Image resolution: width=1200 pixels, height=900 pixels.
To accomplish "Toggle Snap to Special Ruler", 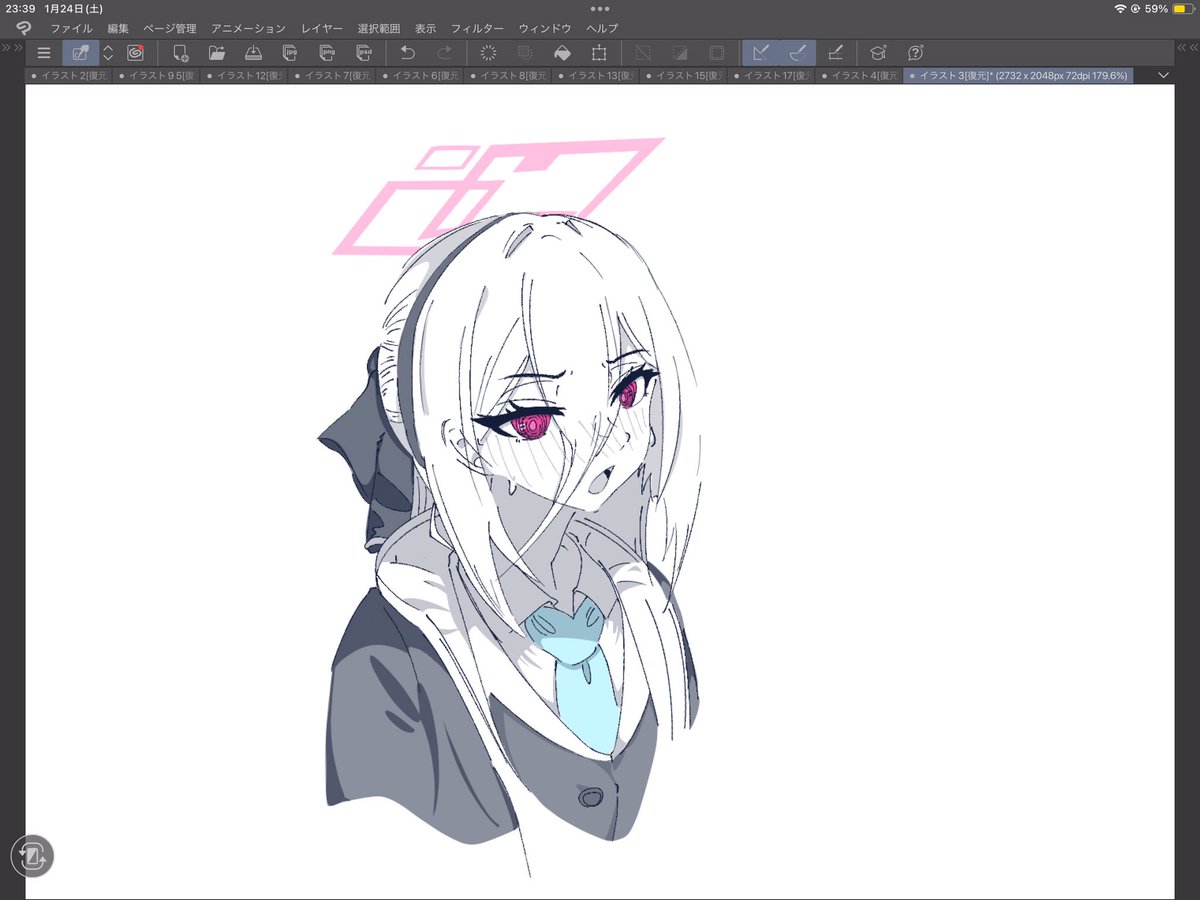I will (798, 53).
